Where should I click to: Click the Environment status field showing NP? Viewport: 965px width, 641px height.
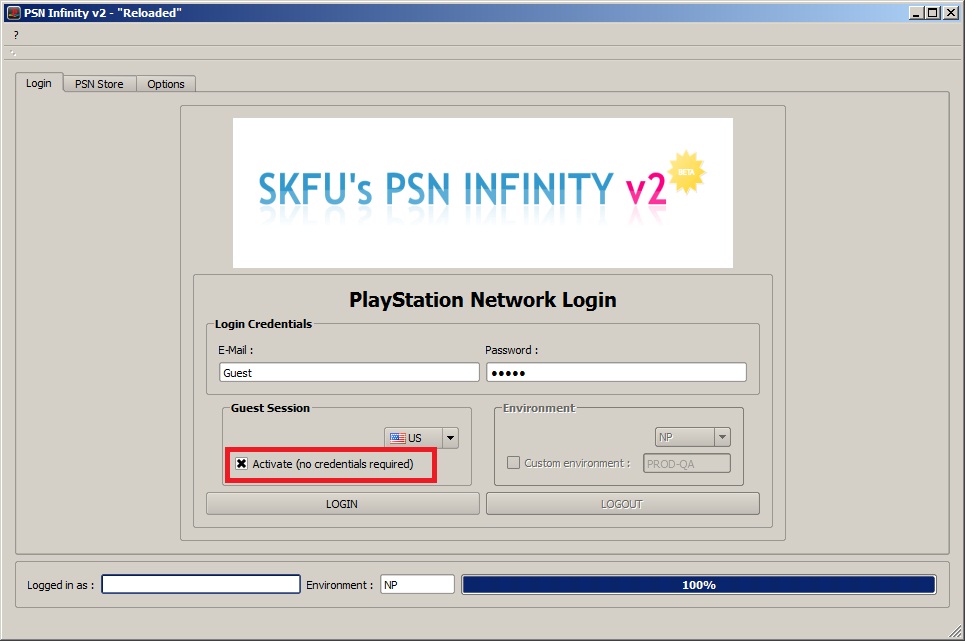(x=417, y=584)
